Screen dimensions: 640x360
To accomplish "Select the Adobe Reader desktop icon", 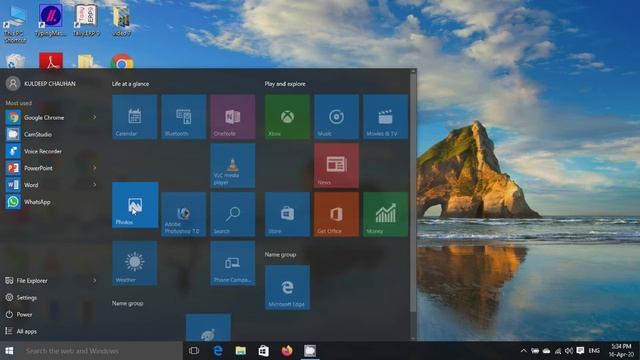I will pos(51,61).
